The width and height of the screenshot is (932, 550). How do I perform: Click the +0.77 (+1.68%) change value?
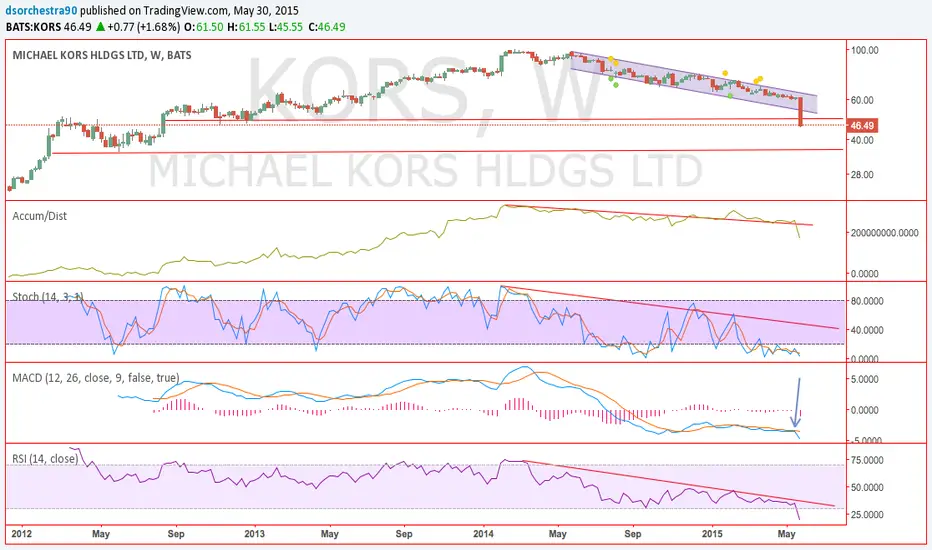coord(144,27)
